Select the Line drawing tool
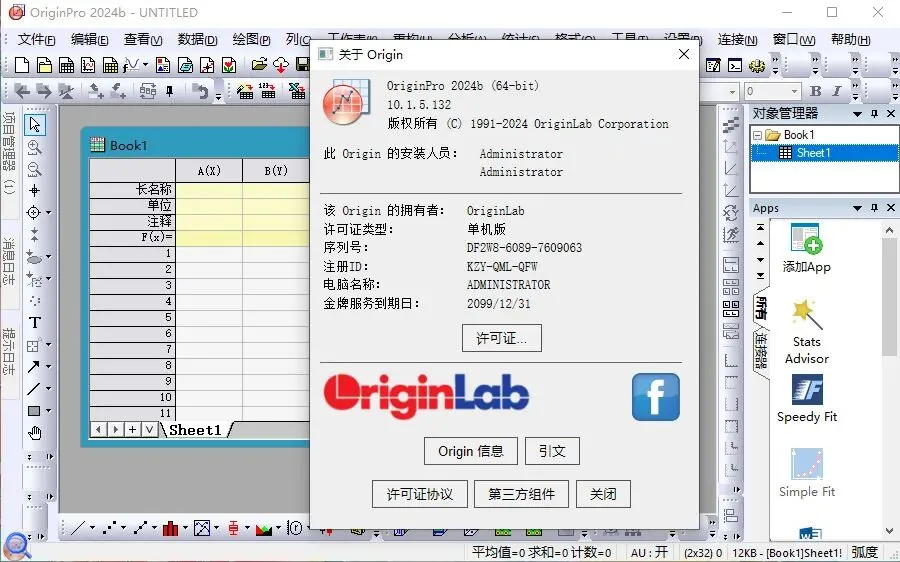Image resolution: width=900 pixels, height=562 pixels. (x=33, y=389)
